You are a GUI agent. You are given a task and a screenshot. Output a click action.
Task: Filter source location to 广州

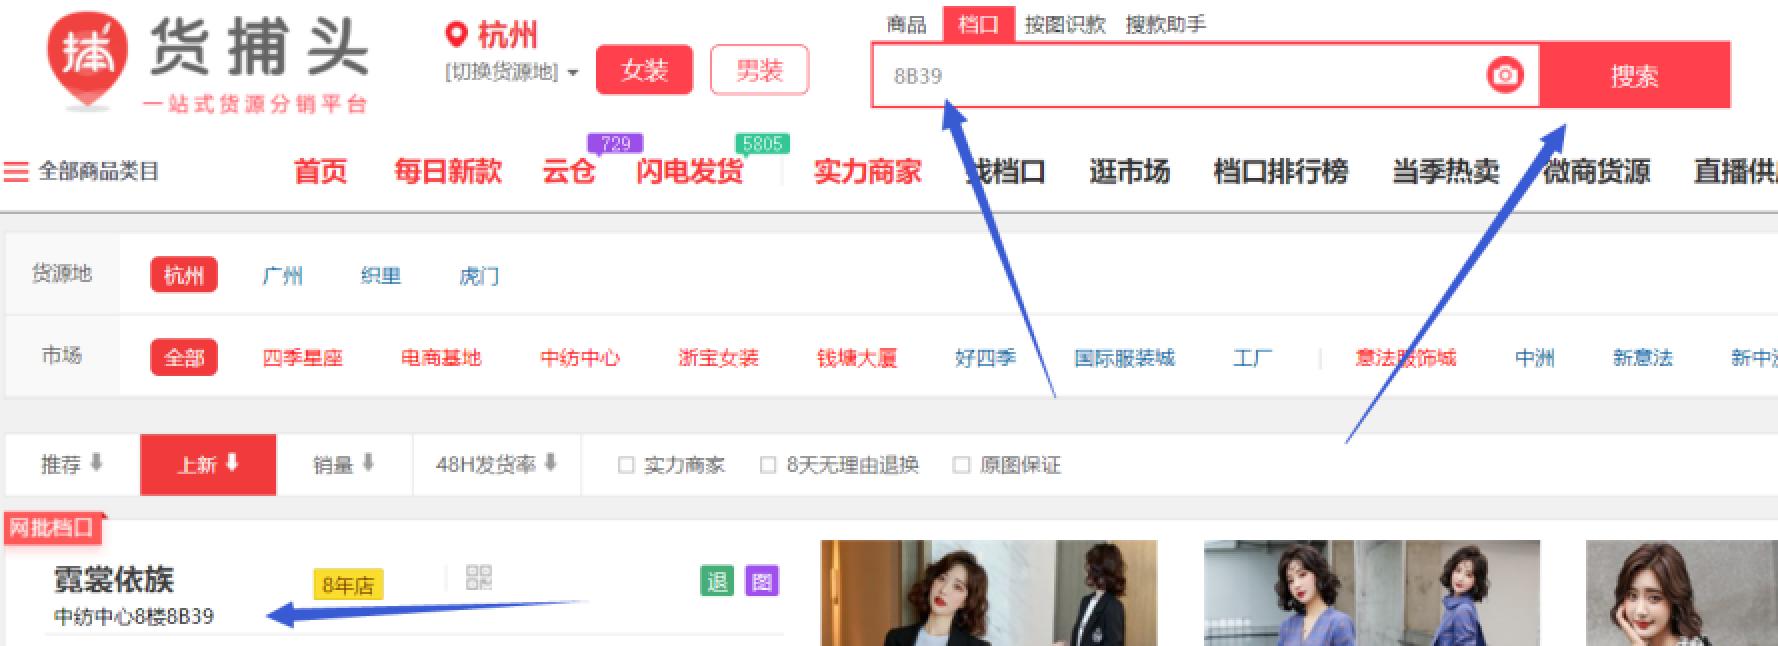click(x=282, y=275)
